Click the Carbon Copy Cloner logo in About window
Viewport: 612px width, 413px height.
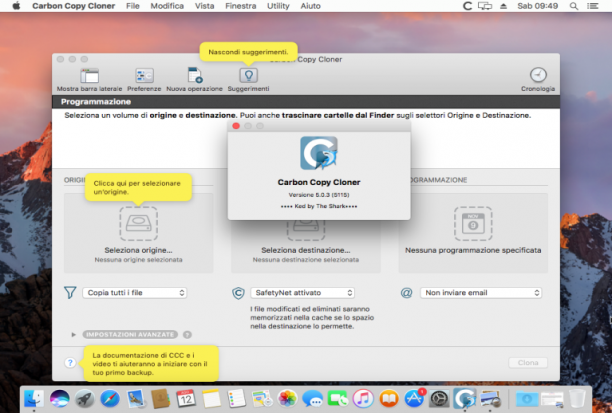[x=319, y=153]
